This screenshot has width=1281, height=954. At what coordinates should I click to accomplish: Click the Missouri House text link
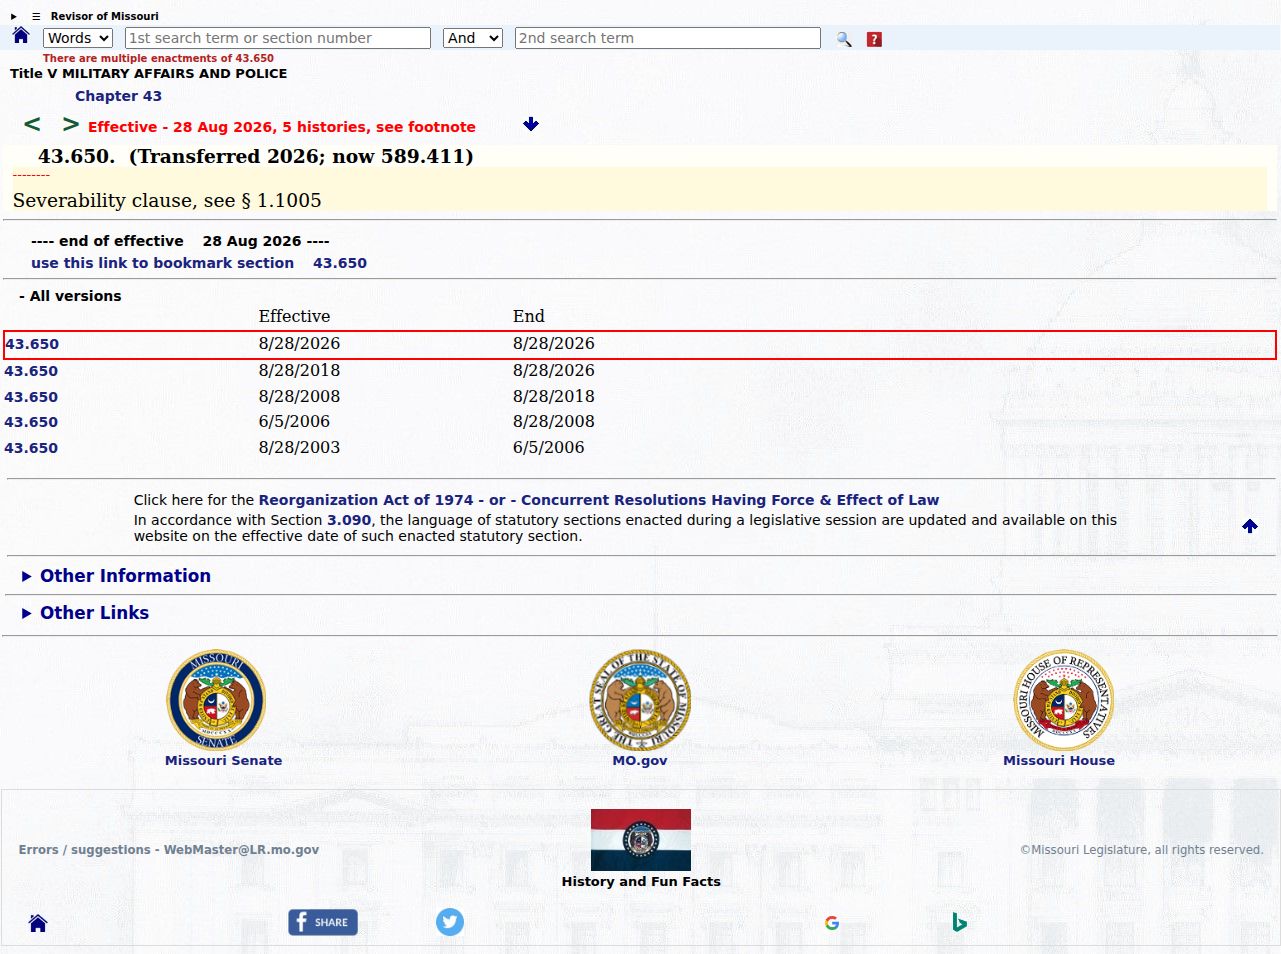click(x=1059, y=760)
